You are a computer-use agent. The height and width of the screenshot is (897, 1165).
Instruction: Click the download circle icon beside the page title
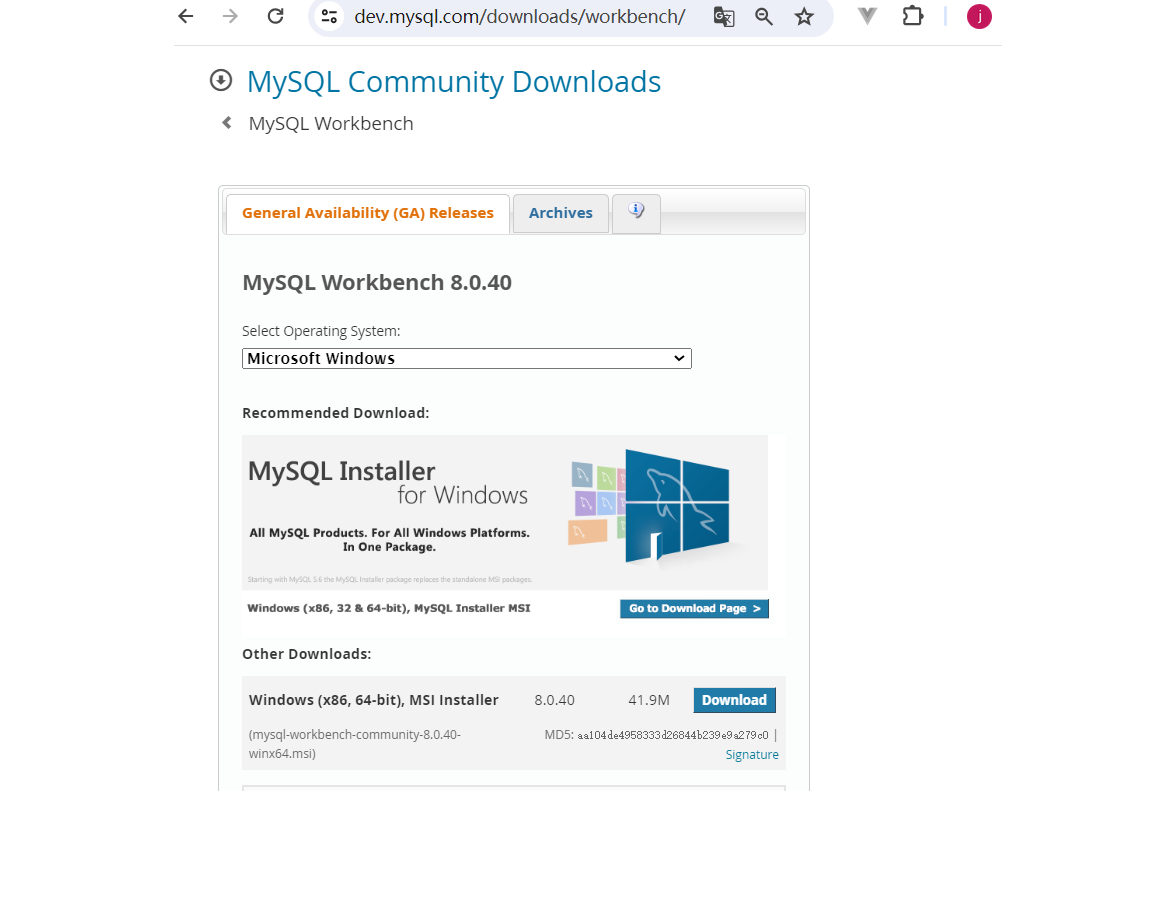(221, 80)
